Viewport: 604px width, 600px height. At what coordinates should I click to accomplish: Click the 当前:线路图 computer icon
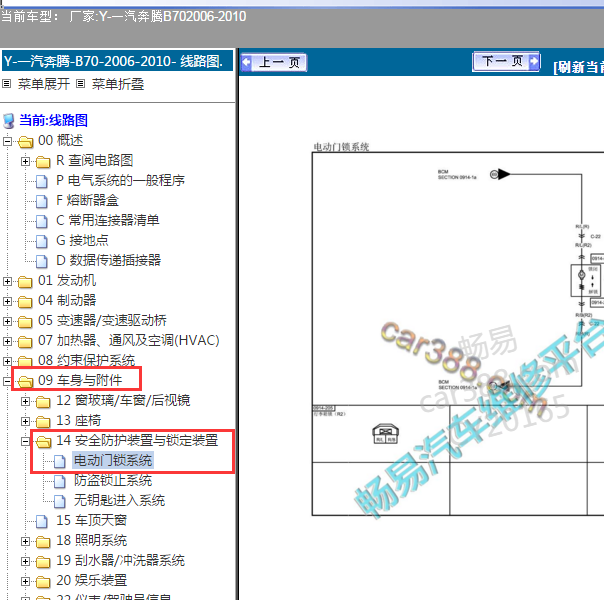(8, 121)
